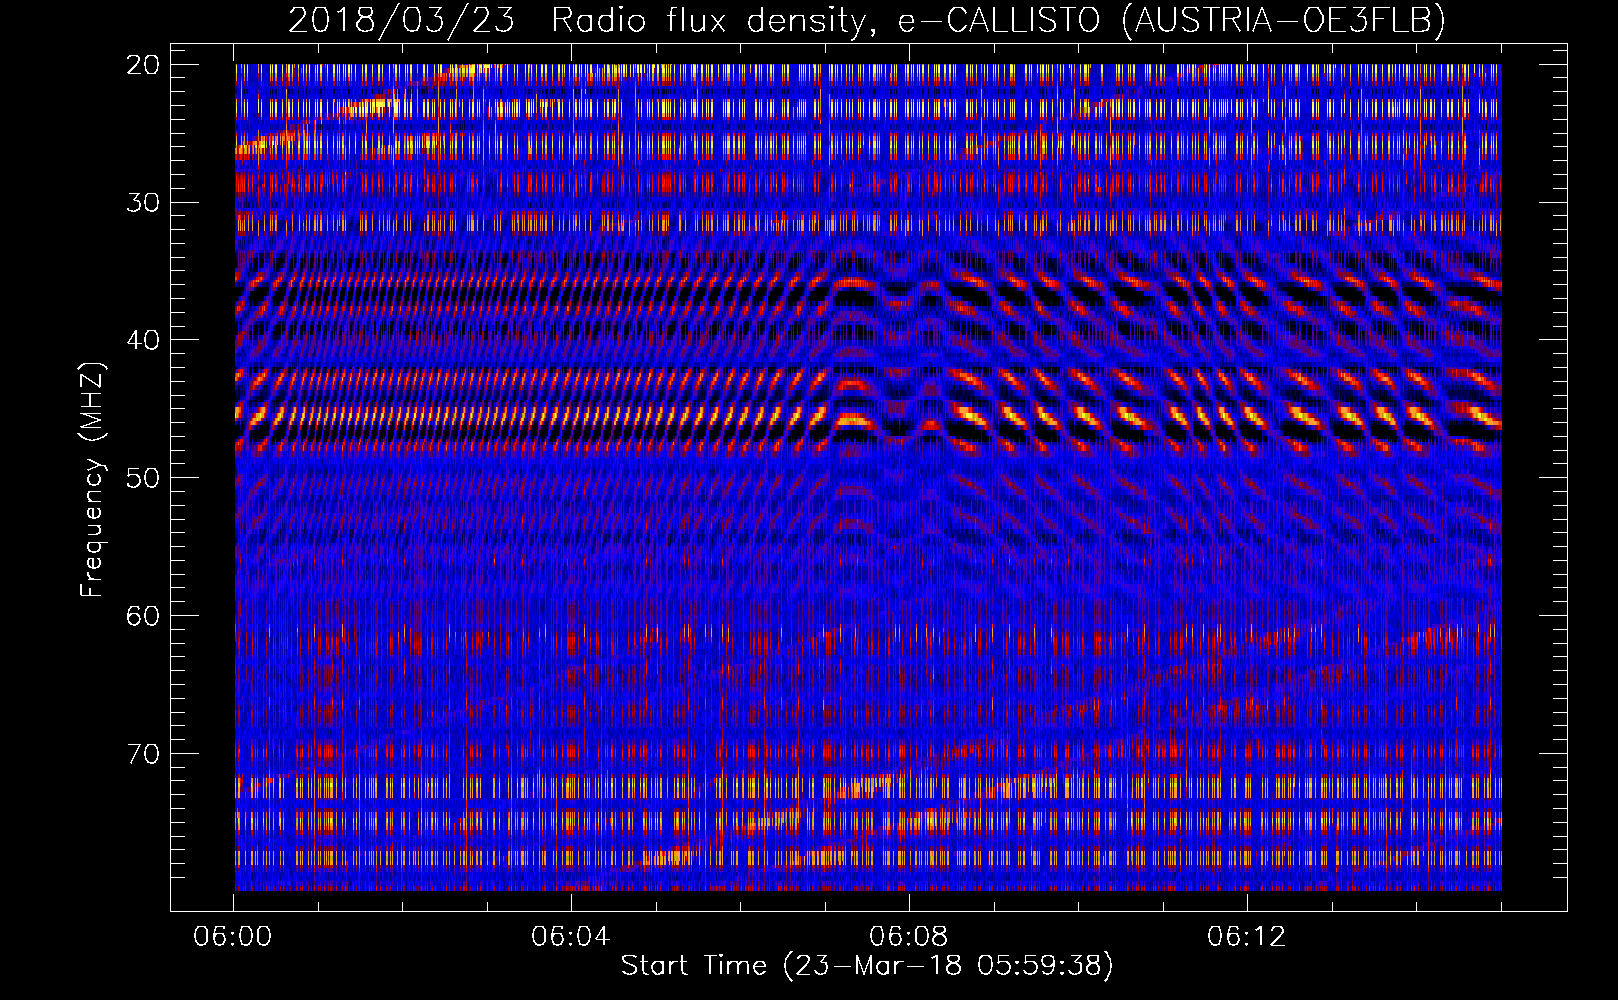The image size is (1618, 1000).
Task: Click the time tick label '06:12'
Action: 1246,937
